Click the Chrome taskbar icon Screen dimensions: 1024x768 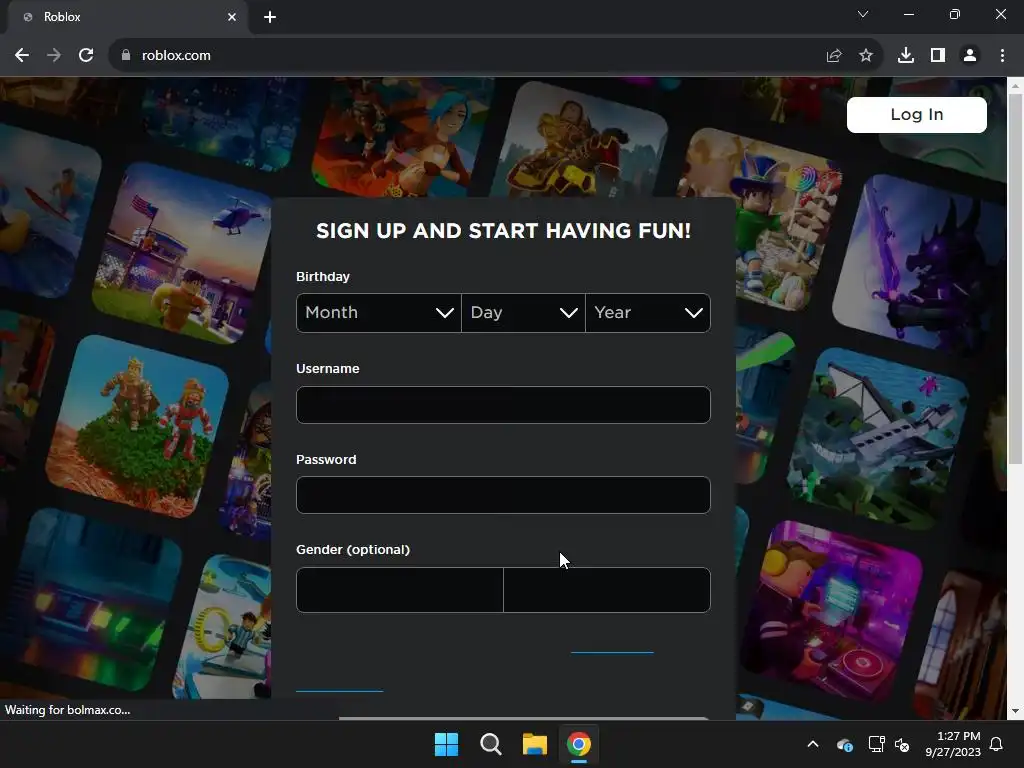[579, 744]
